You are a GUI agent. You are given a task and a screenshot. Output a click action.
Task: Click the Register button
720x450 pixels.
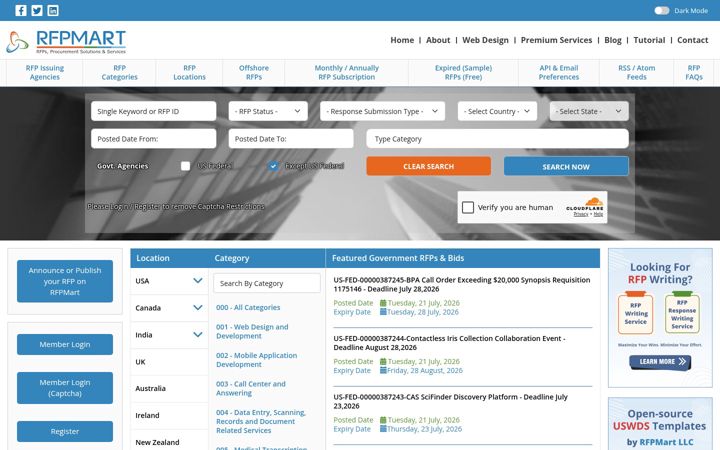click(x=65, y=432)
